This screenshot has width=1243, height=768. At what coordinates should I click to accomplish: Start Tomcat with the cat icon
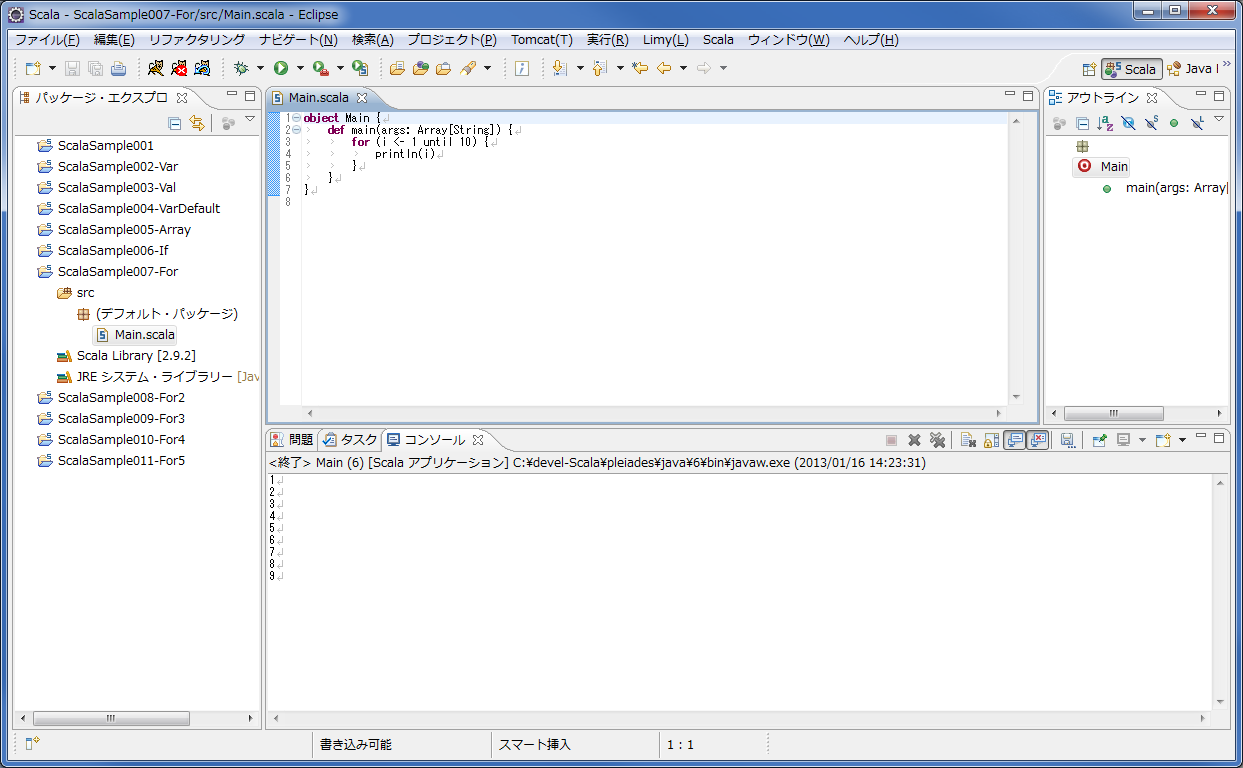tap(155, 68)
